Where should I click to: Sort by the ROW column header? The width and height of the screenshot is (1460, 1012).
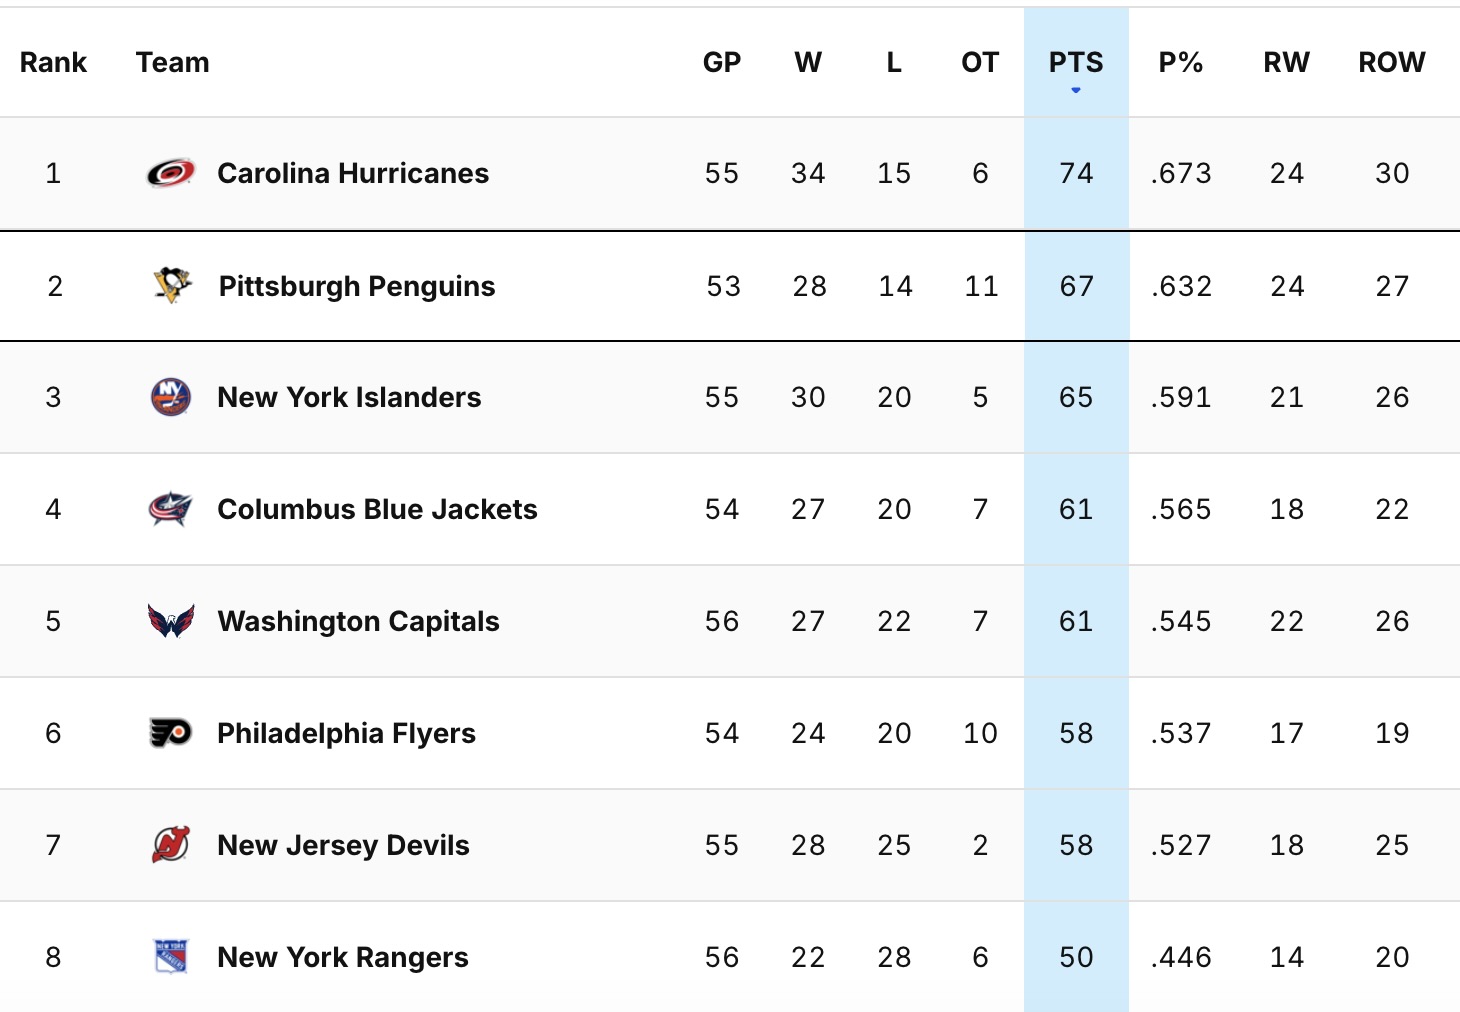pyautogui.click(x=1391, y=62)
